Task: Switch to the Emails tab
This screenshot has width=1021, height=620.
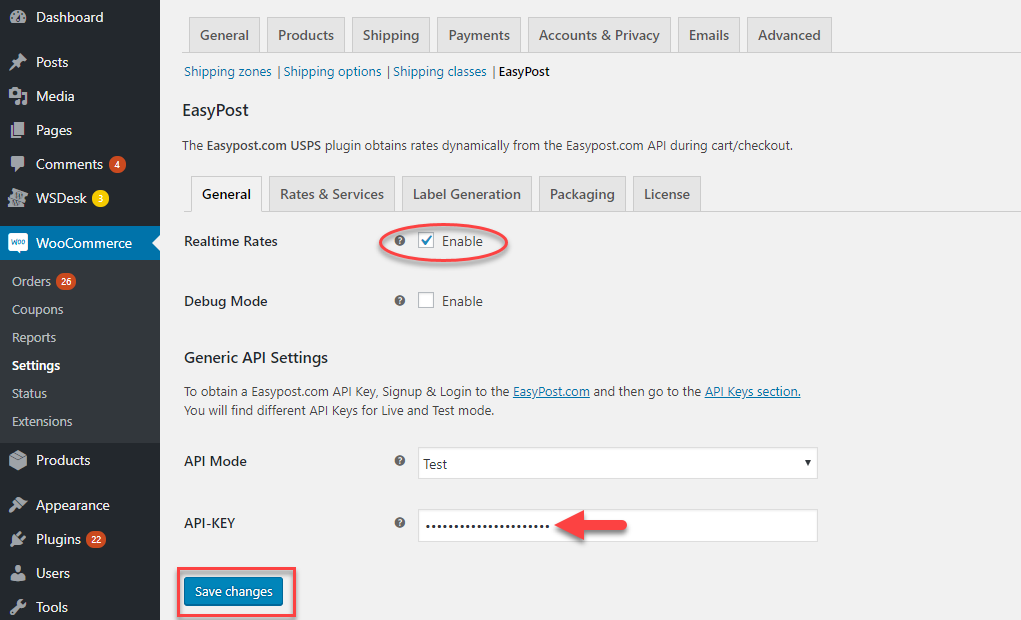Action: tap(709, 35)
